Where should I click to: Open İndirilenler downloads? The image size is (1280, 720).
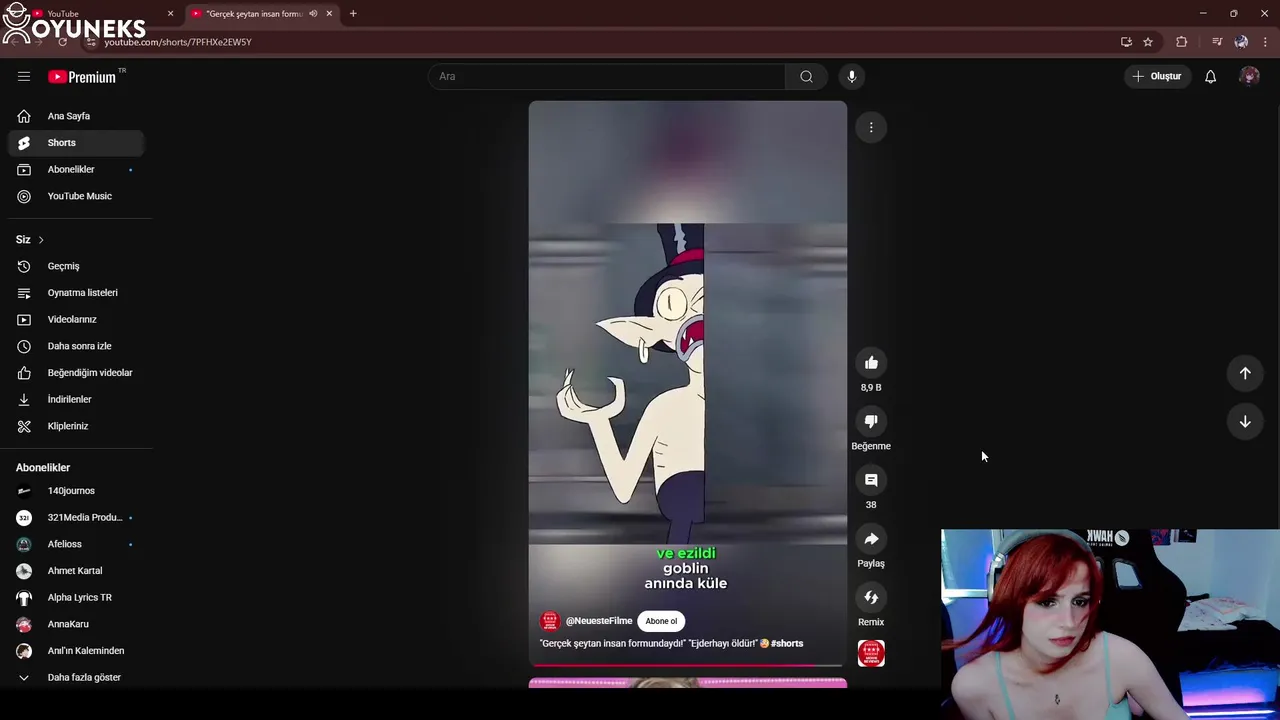pos(76,399)
